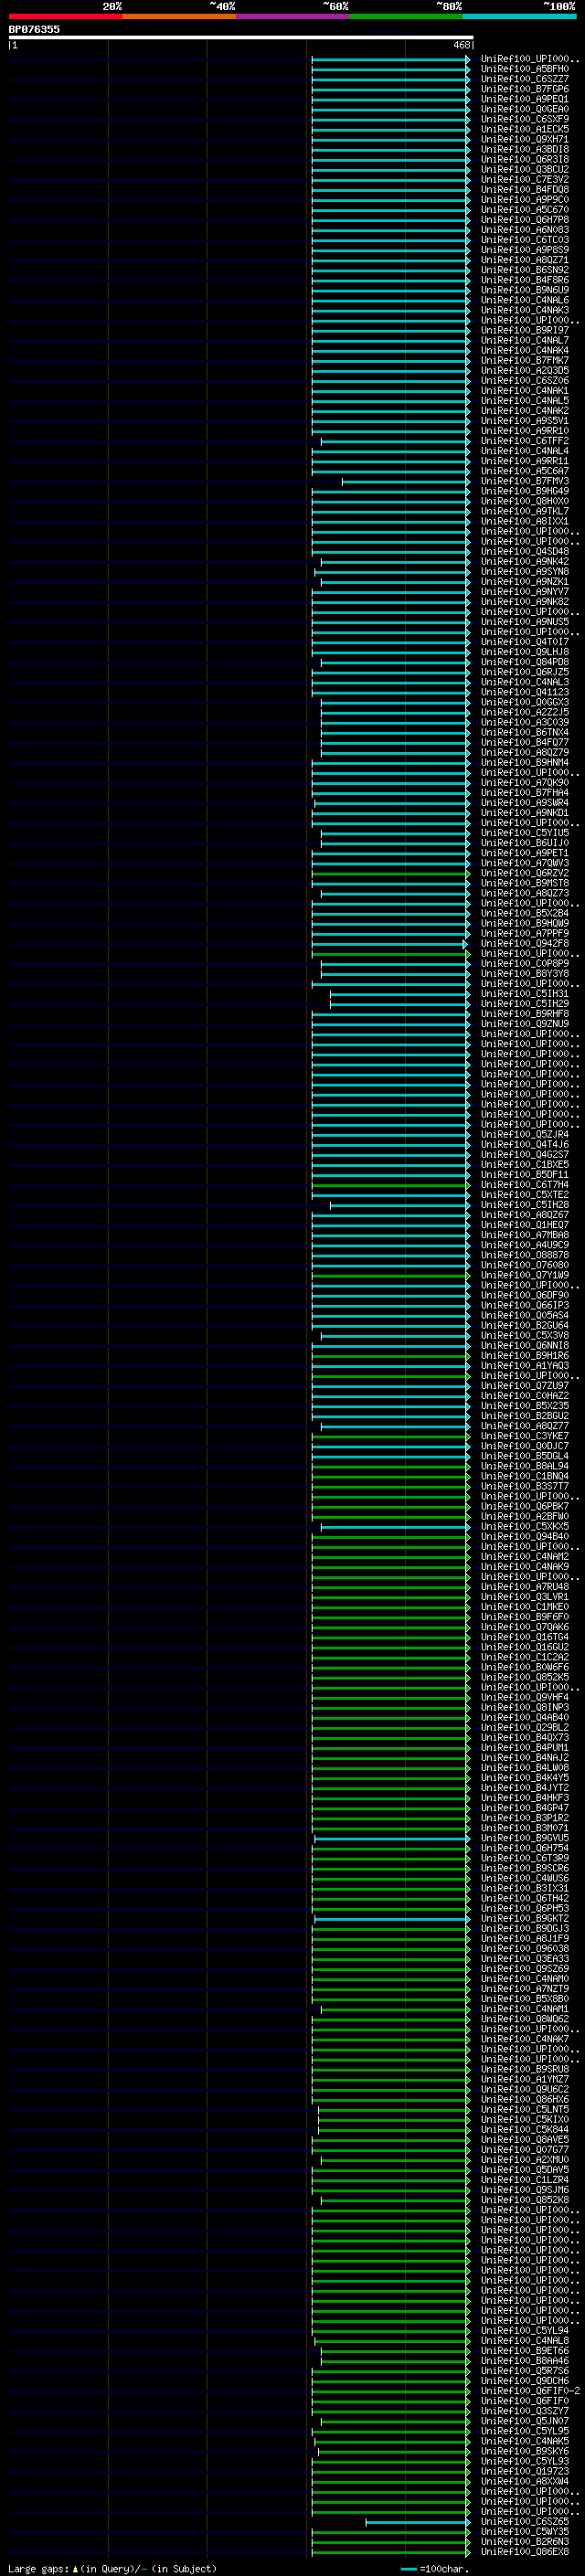
Task: Click label UniRef100_B9ET66
Action: tap(524, 2350)
